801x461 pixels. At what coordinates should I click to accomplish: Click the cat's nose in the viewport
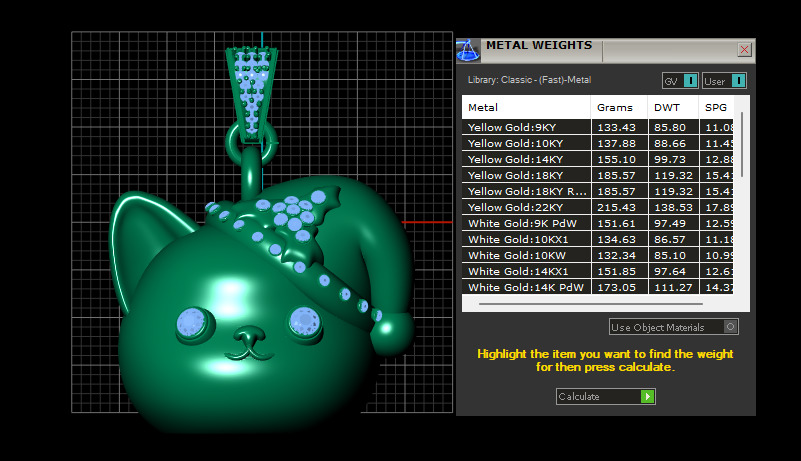coord(249,336)
